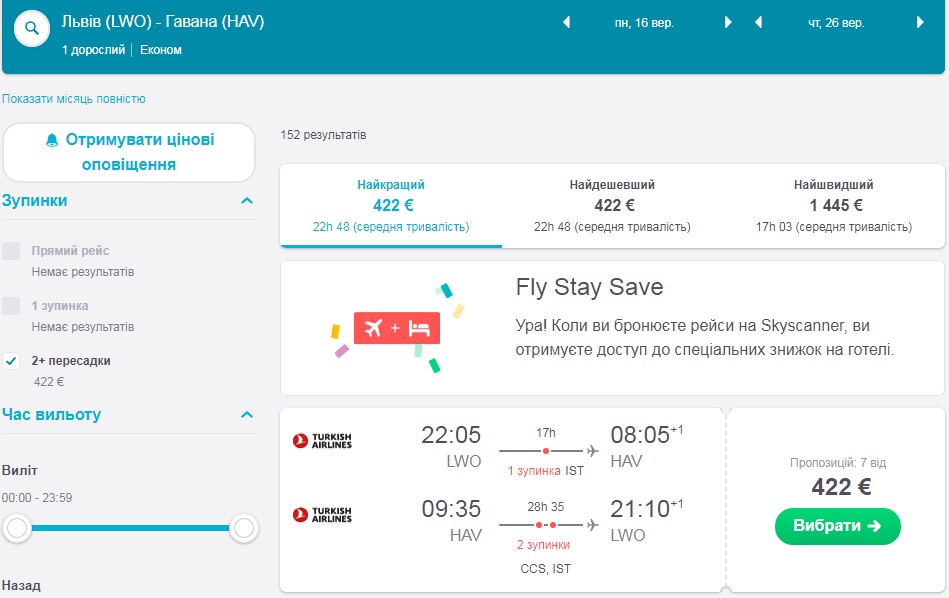Collapse the Зупинки filter section
Viewport: 949px width, 598px height.
(x=246, y=201)
